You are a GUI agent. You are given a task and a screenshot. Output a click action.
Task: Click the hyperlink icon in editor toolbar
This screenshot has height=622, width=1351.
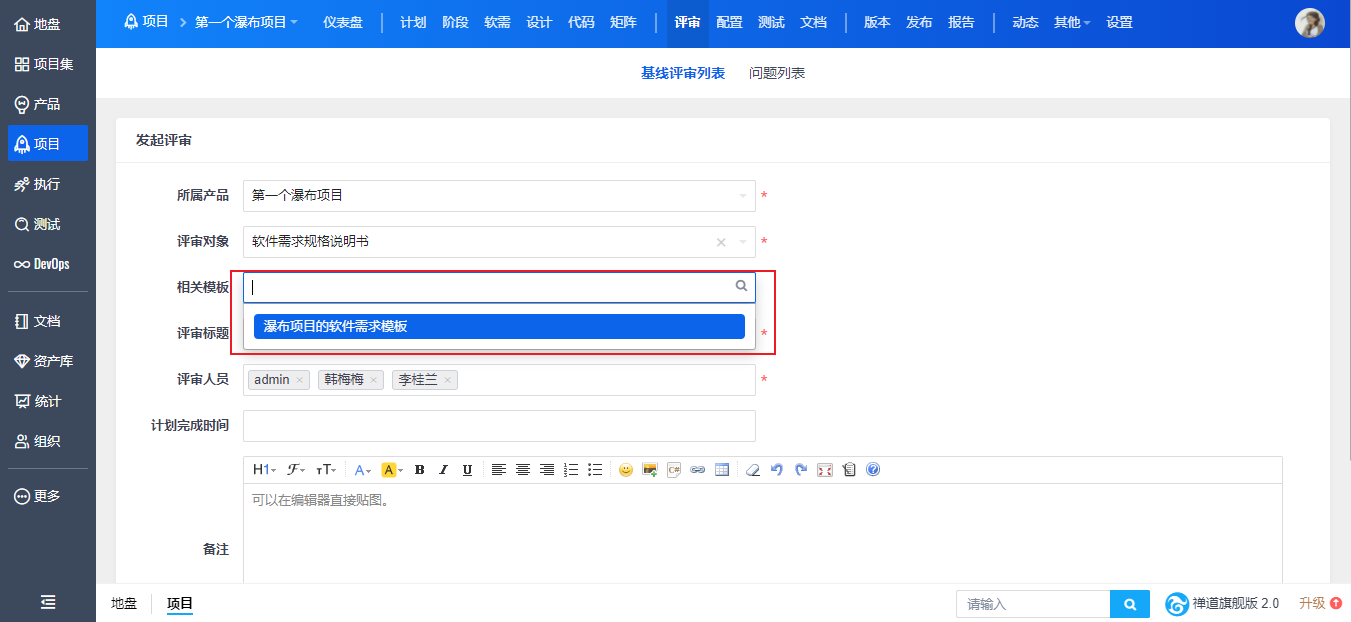point(698,470)
